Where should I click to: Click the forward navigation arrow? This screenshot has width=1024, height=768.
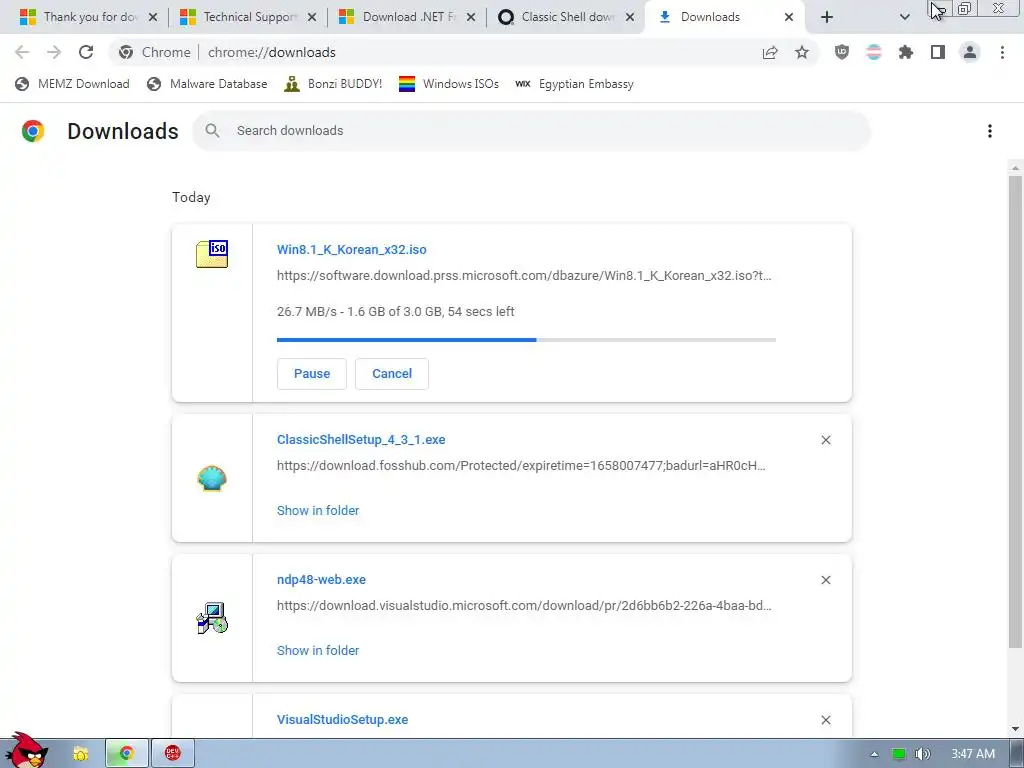click(x=54, y=52)
